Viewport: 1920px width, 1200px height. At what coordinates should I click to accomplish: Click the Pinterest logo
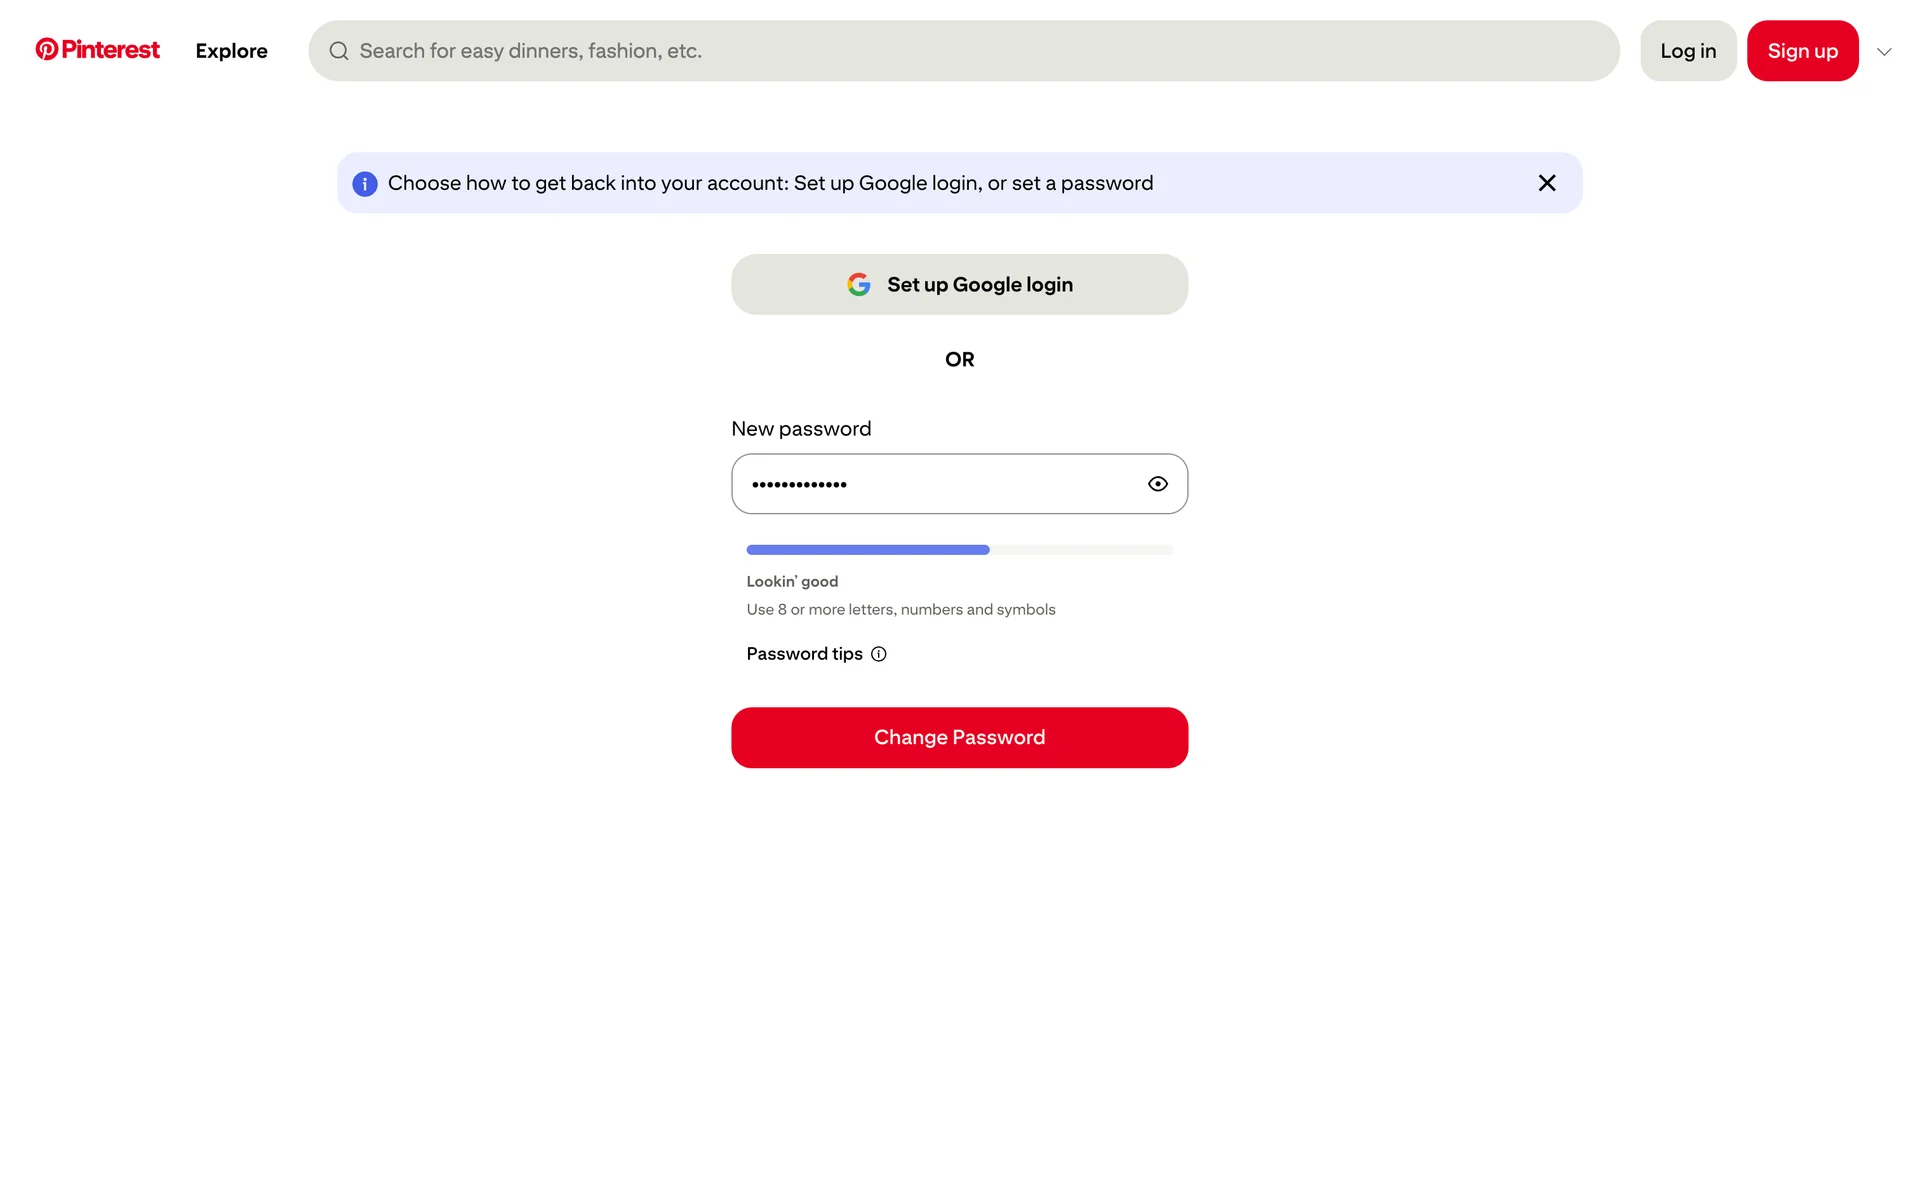coord(46,49)
